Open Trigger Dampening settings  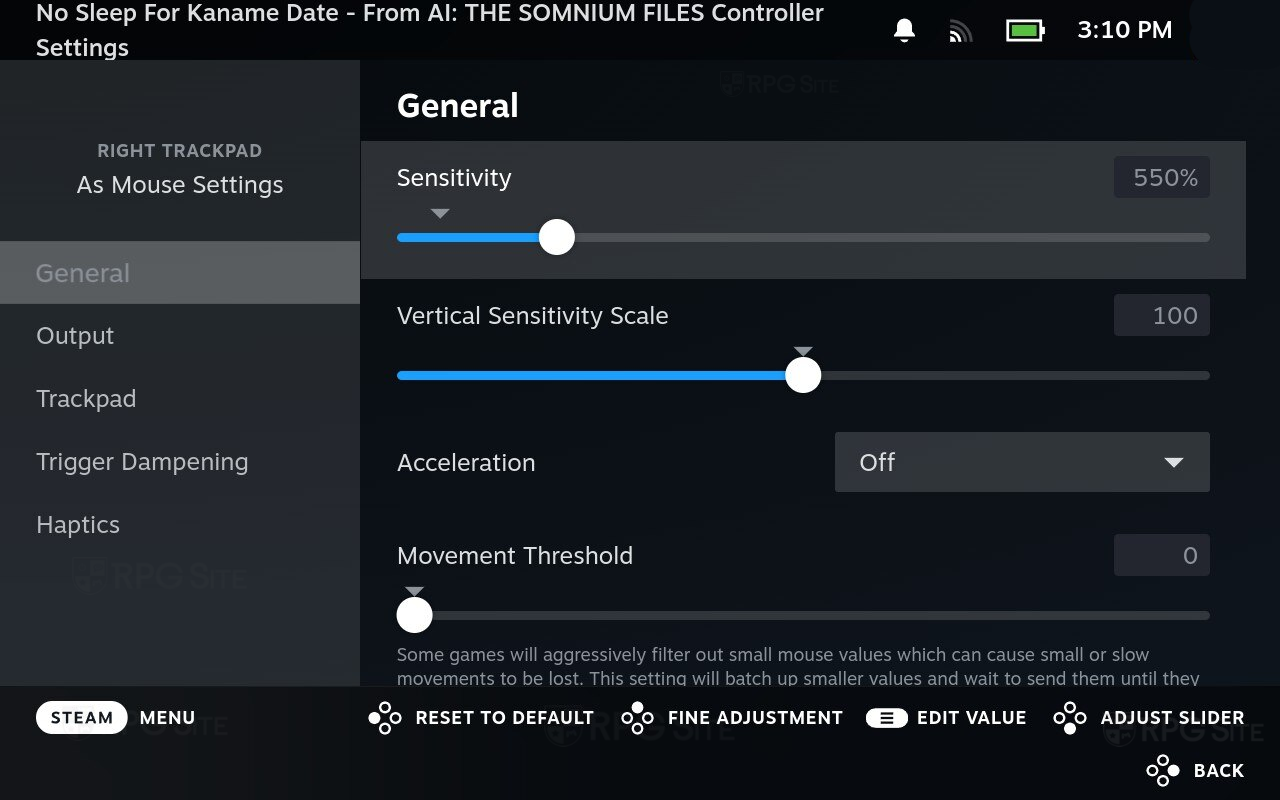pyautogui.click(x=180, y=462)
